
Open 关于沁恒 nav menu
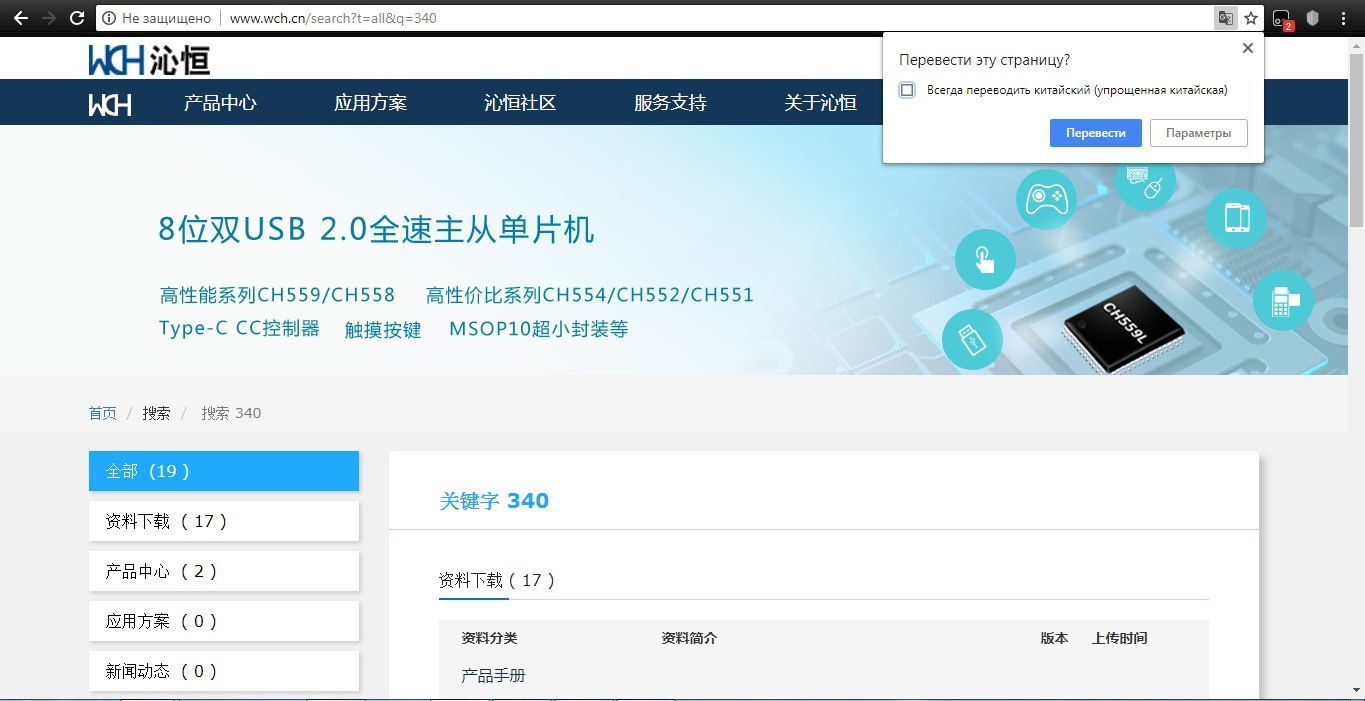point(820,103)
